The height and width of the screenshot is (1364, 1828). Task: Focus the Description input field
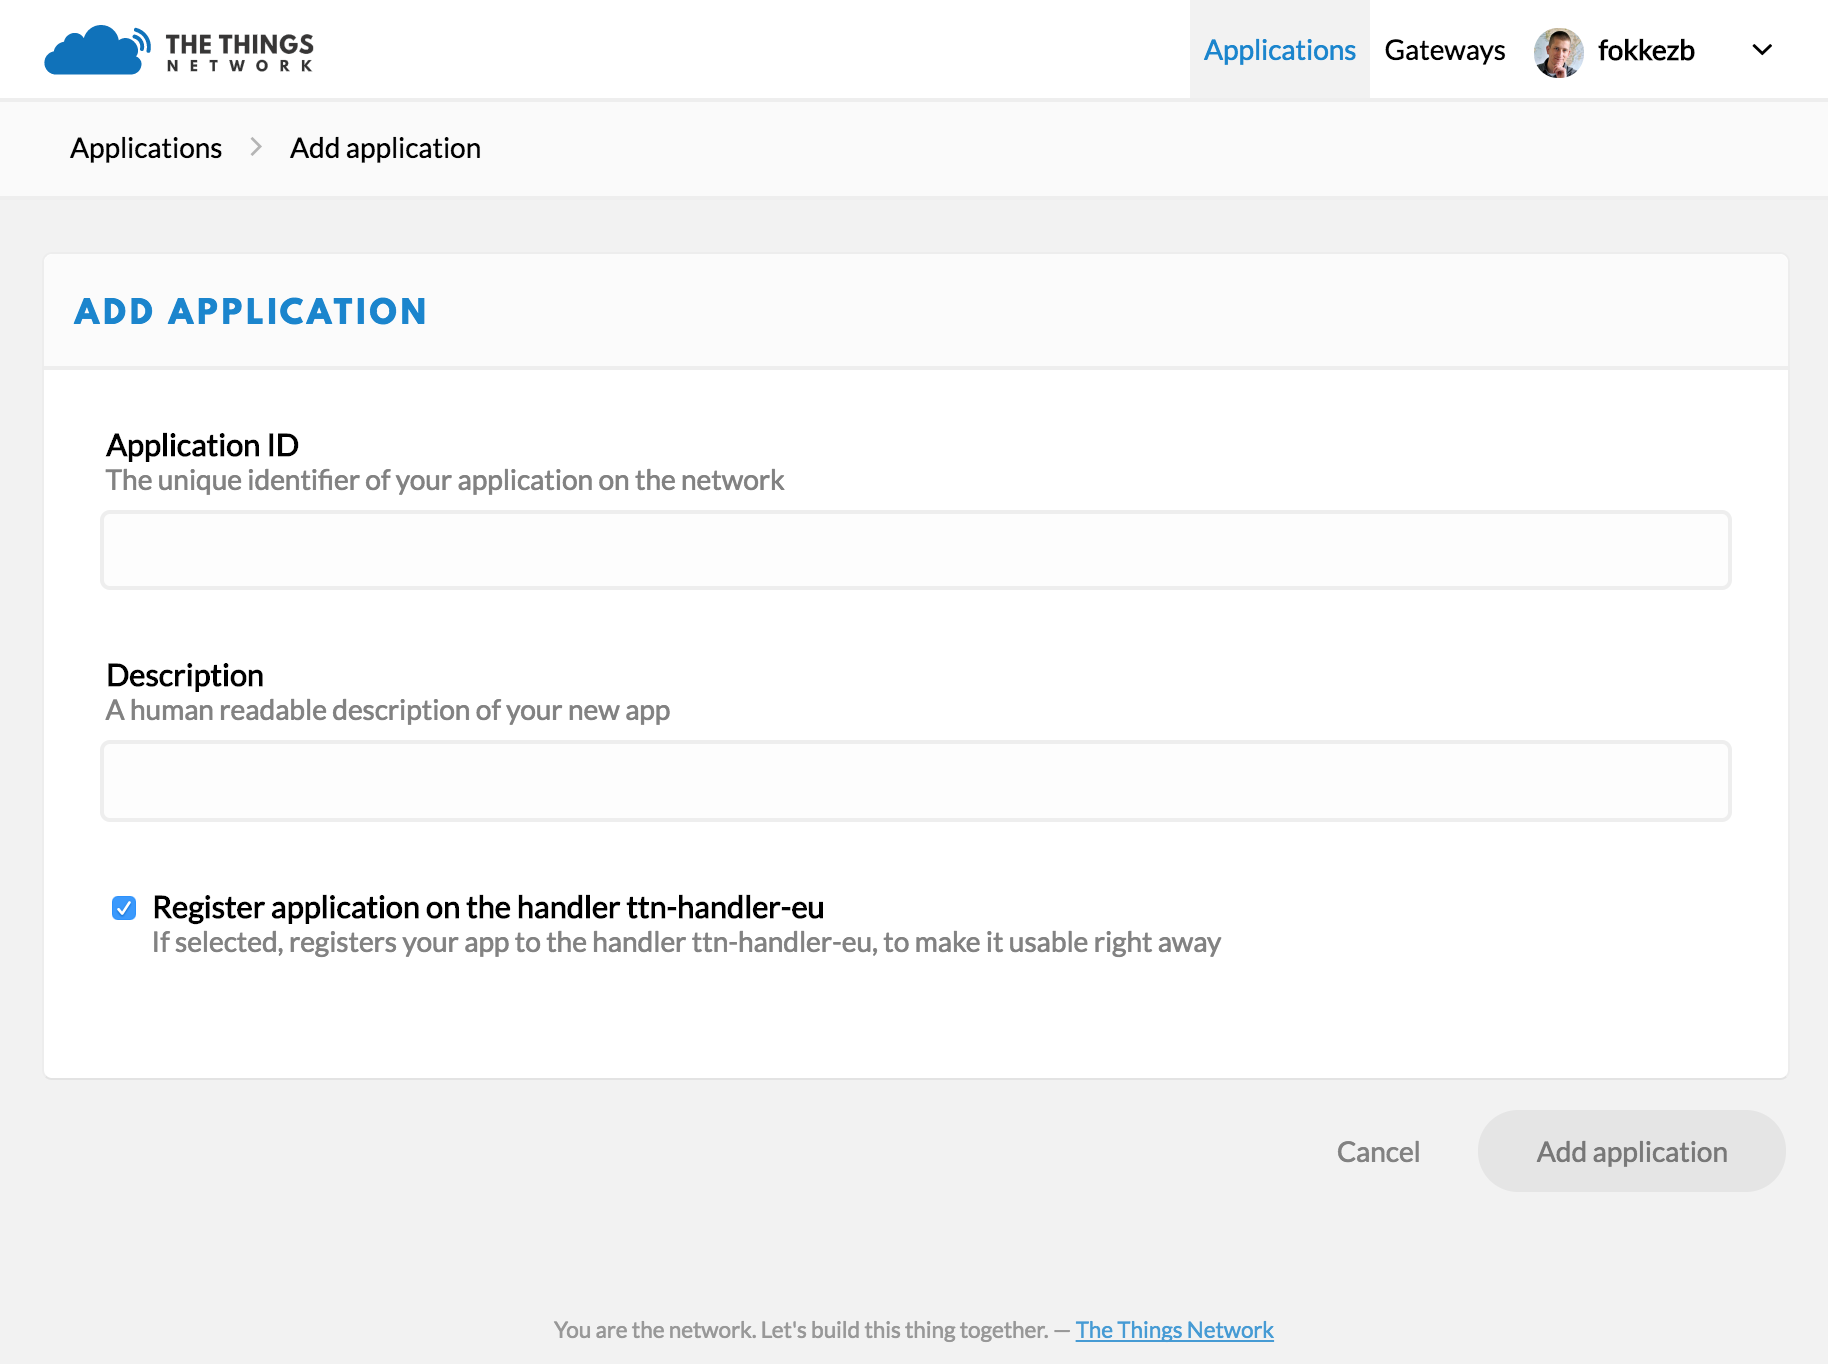[x=915, y=781]
